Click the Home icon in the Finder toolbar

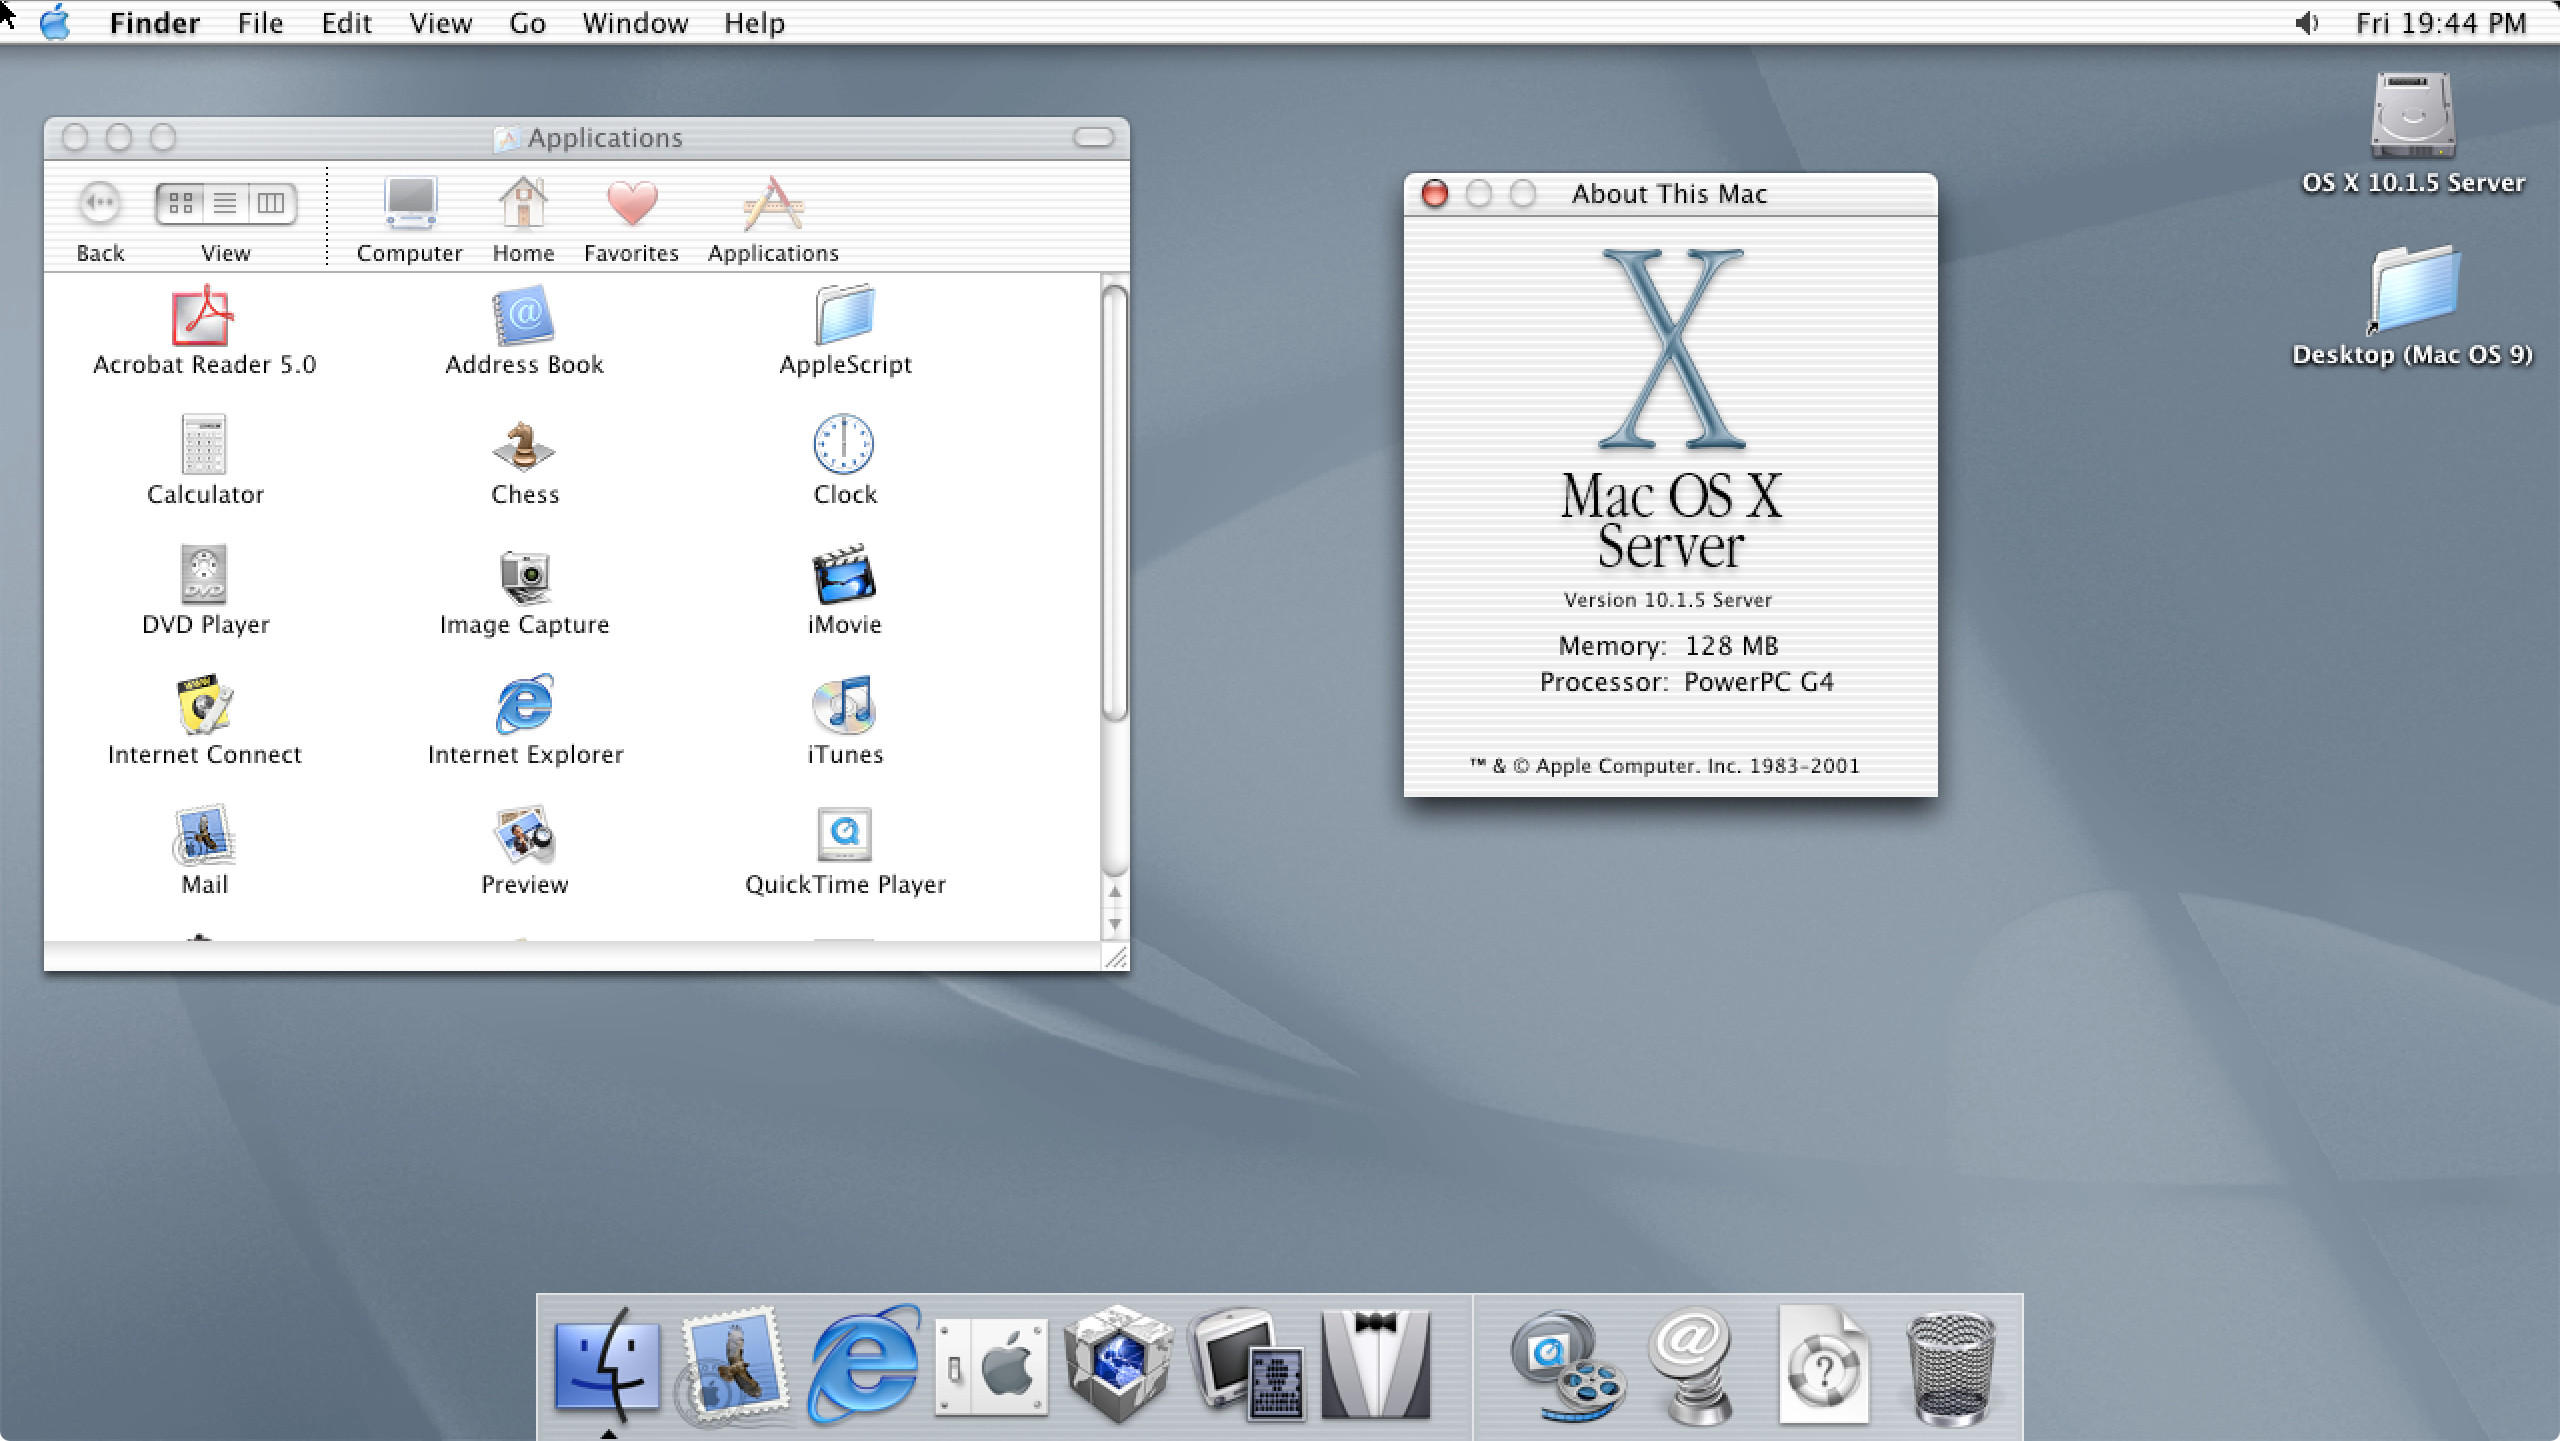click(523, 205)
